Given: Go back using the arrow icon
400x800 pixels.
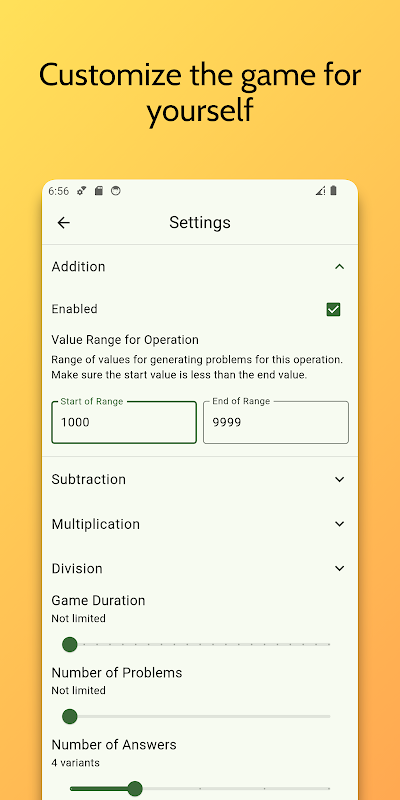Looking at the screenshot, I should coord(63,222).
